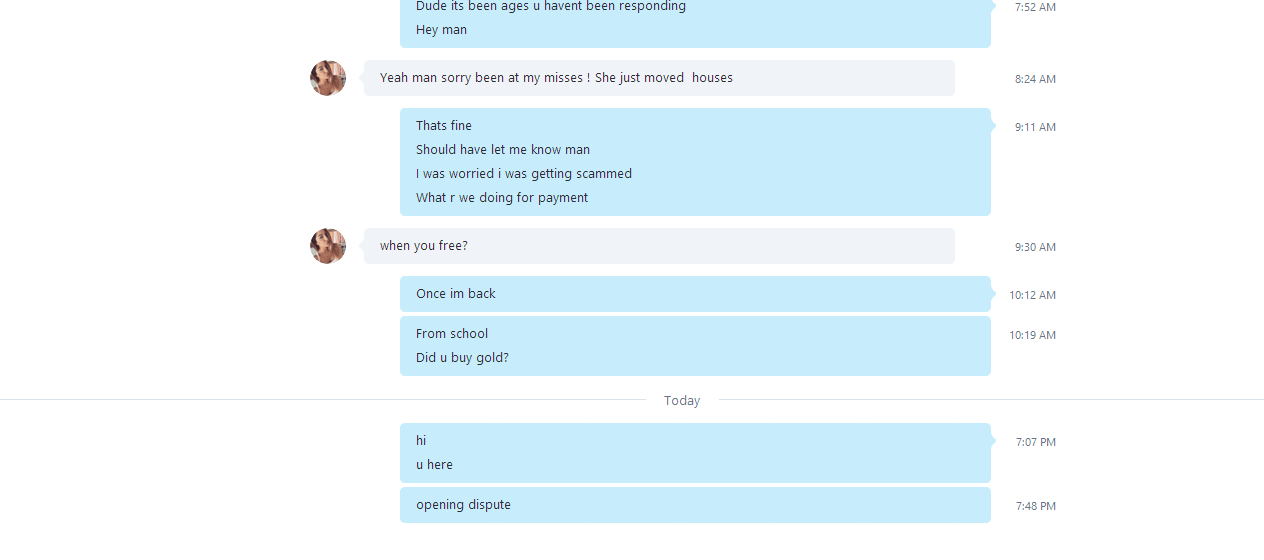This screenshot has height=560, width=1264.
Task: Click the avatar beside 'Yeah man sorry' message
Action: pyautogui.click(x=328, y=78)
